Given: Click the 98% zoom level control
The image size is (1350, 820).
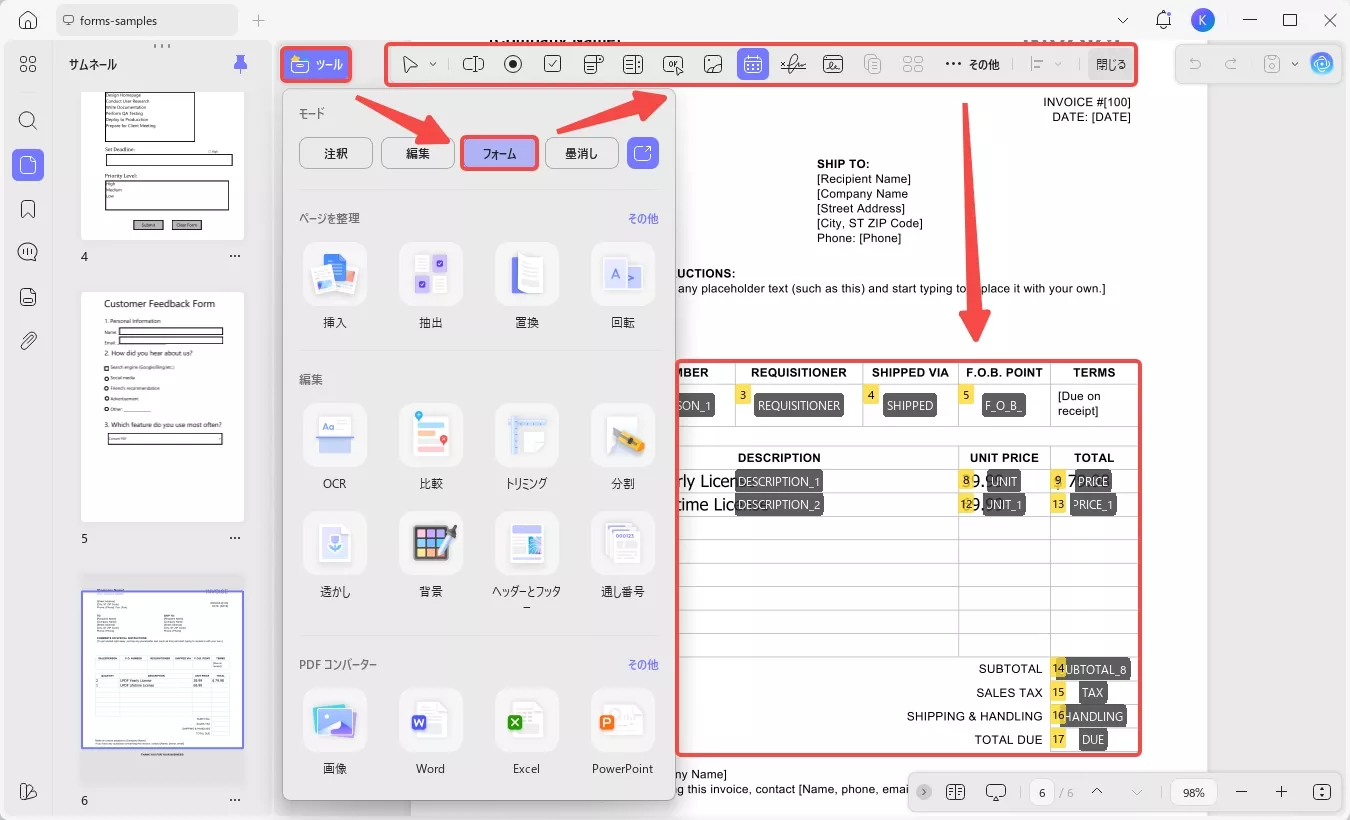Looking at the screenshot, I should coord(1192,791).
